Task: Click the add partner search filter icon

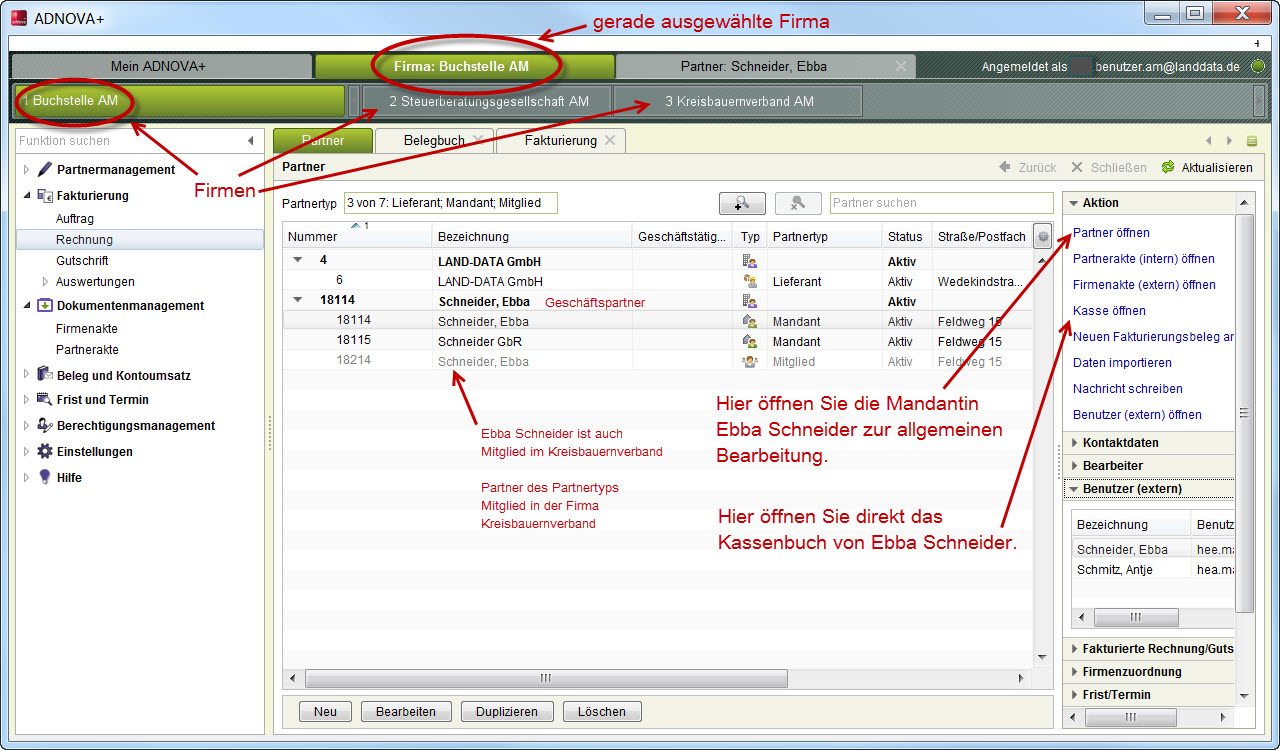Action: [x=742, y=203]
